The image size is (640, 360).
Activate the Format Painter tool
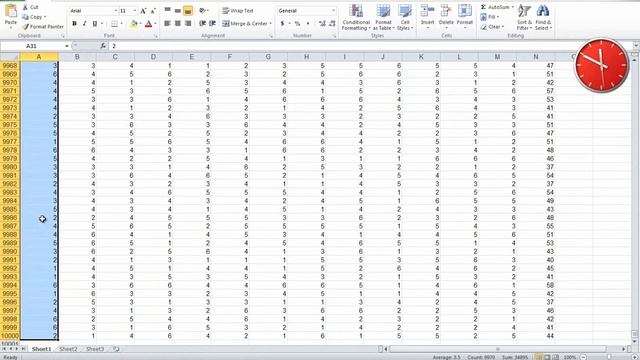(x=43, y=27)
